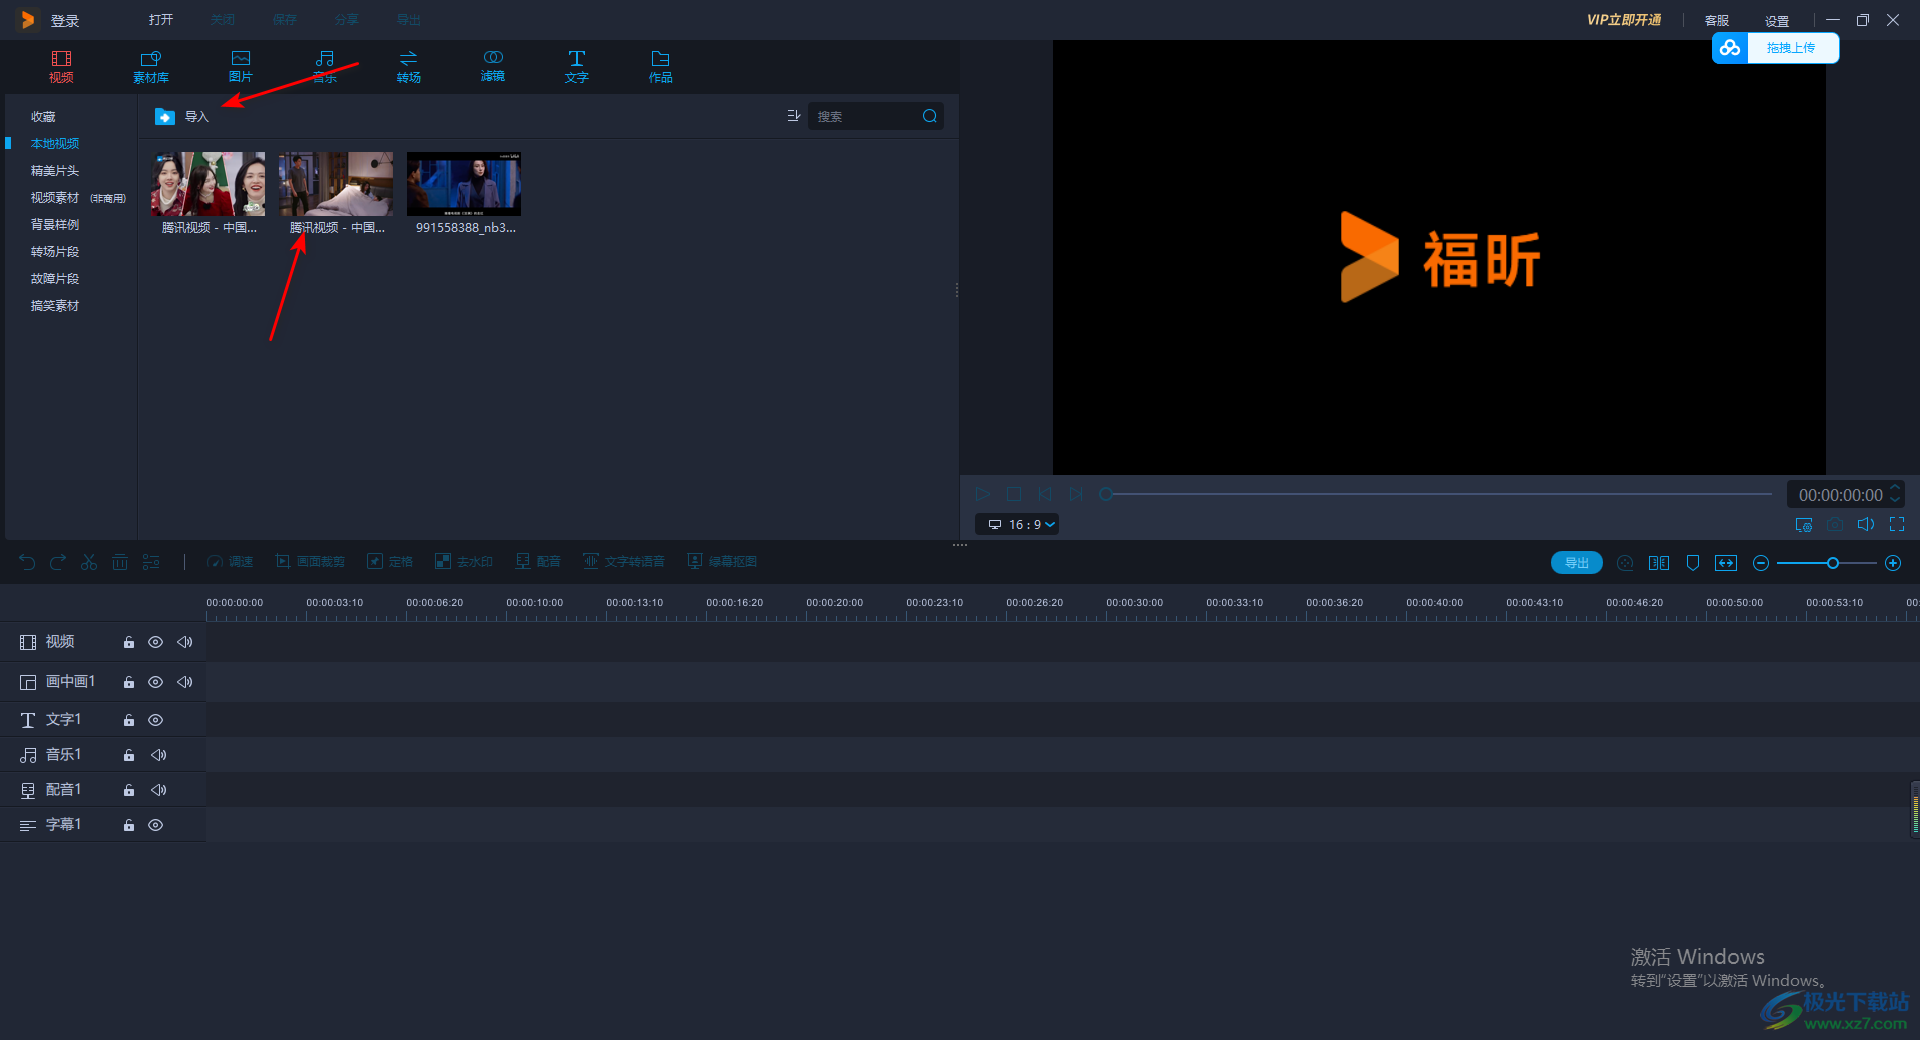Open the 素材库 material library tab
The width and height of the screenshot is (1920, 1040).
(x=151, y=66)
